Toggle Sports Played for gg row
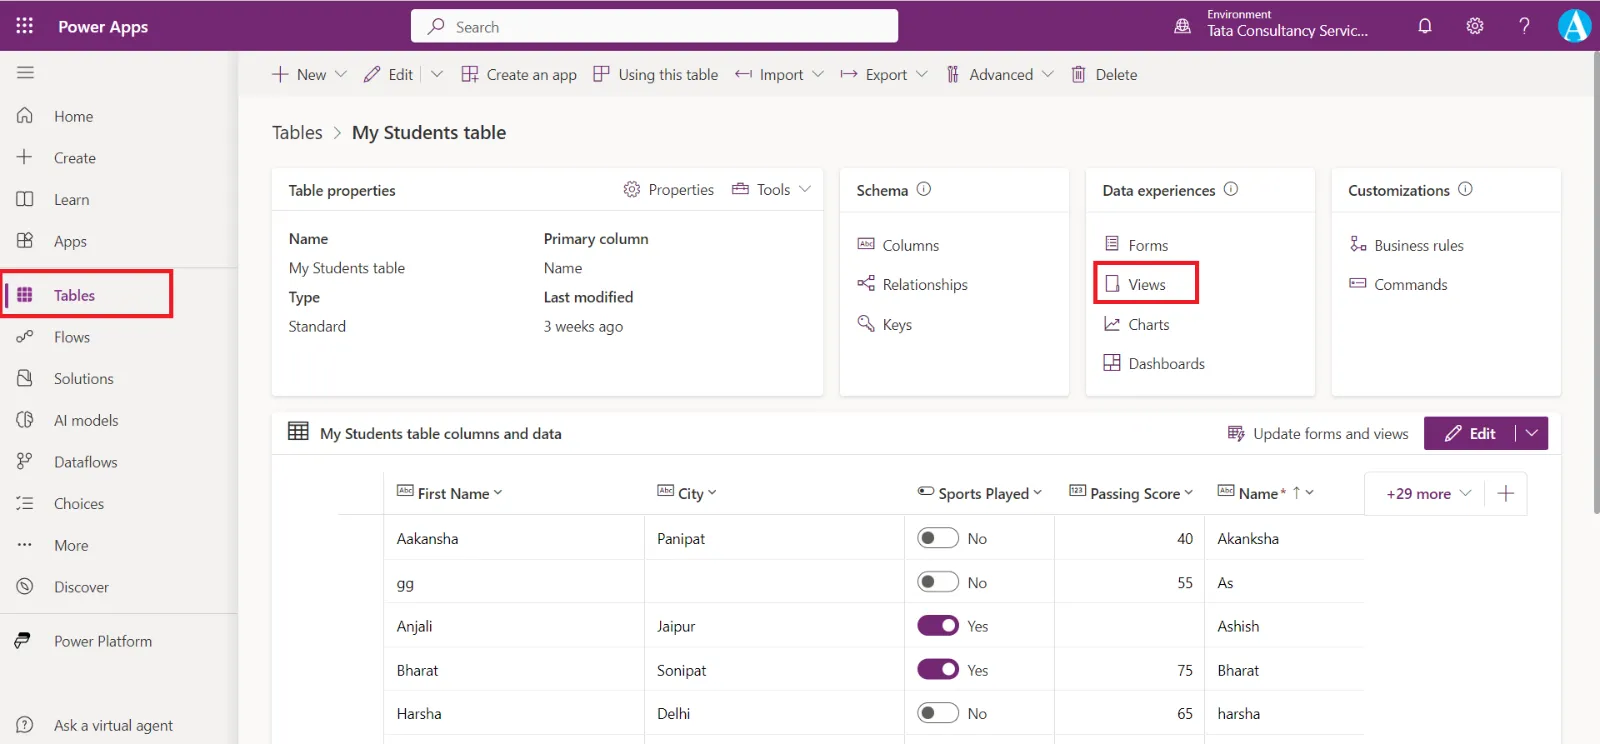The width and height of the screenshot is (1600, 744). (938, 582)
